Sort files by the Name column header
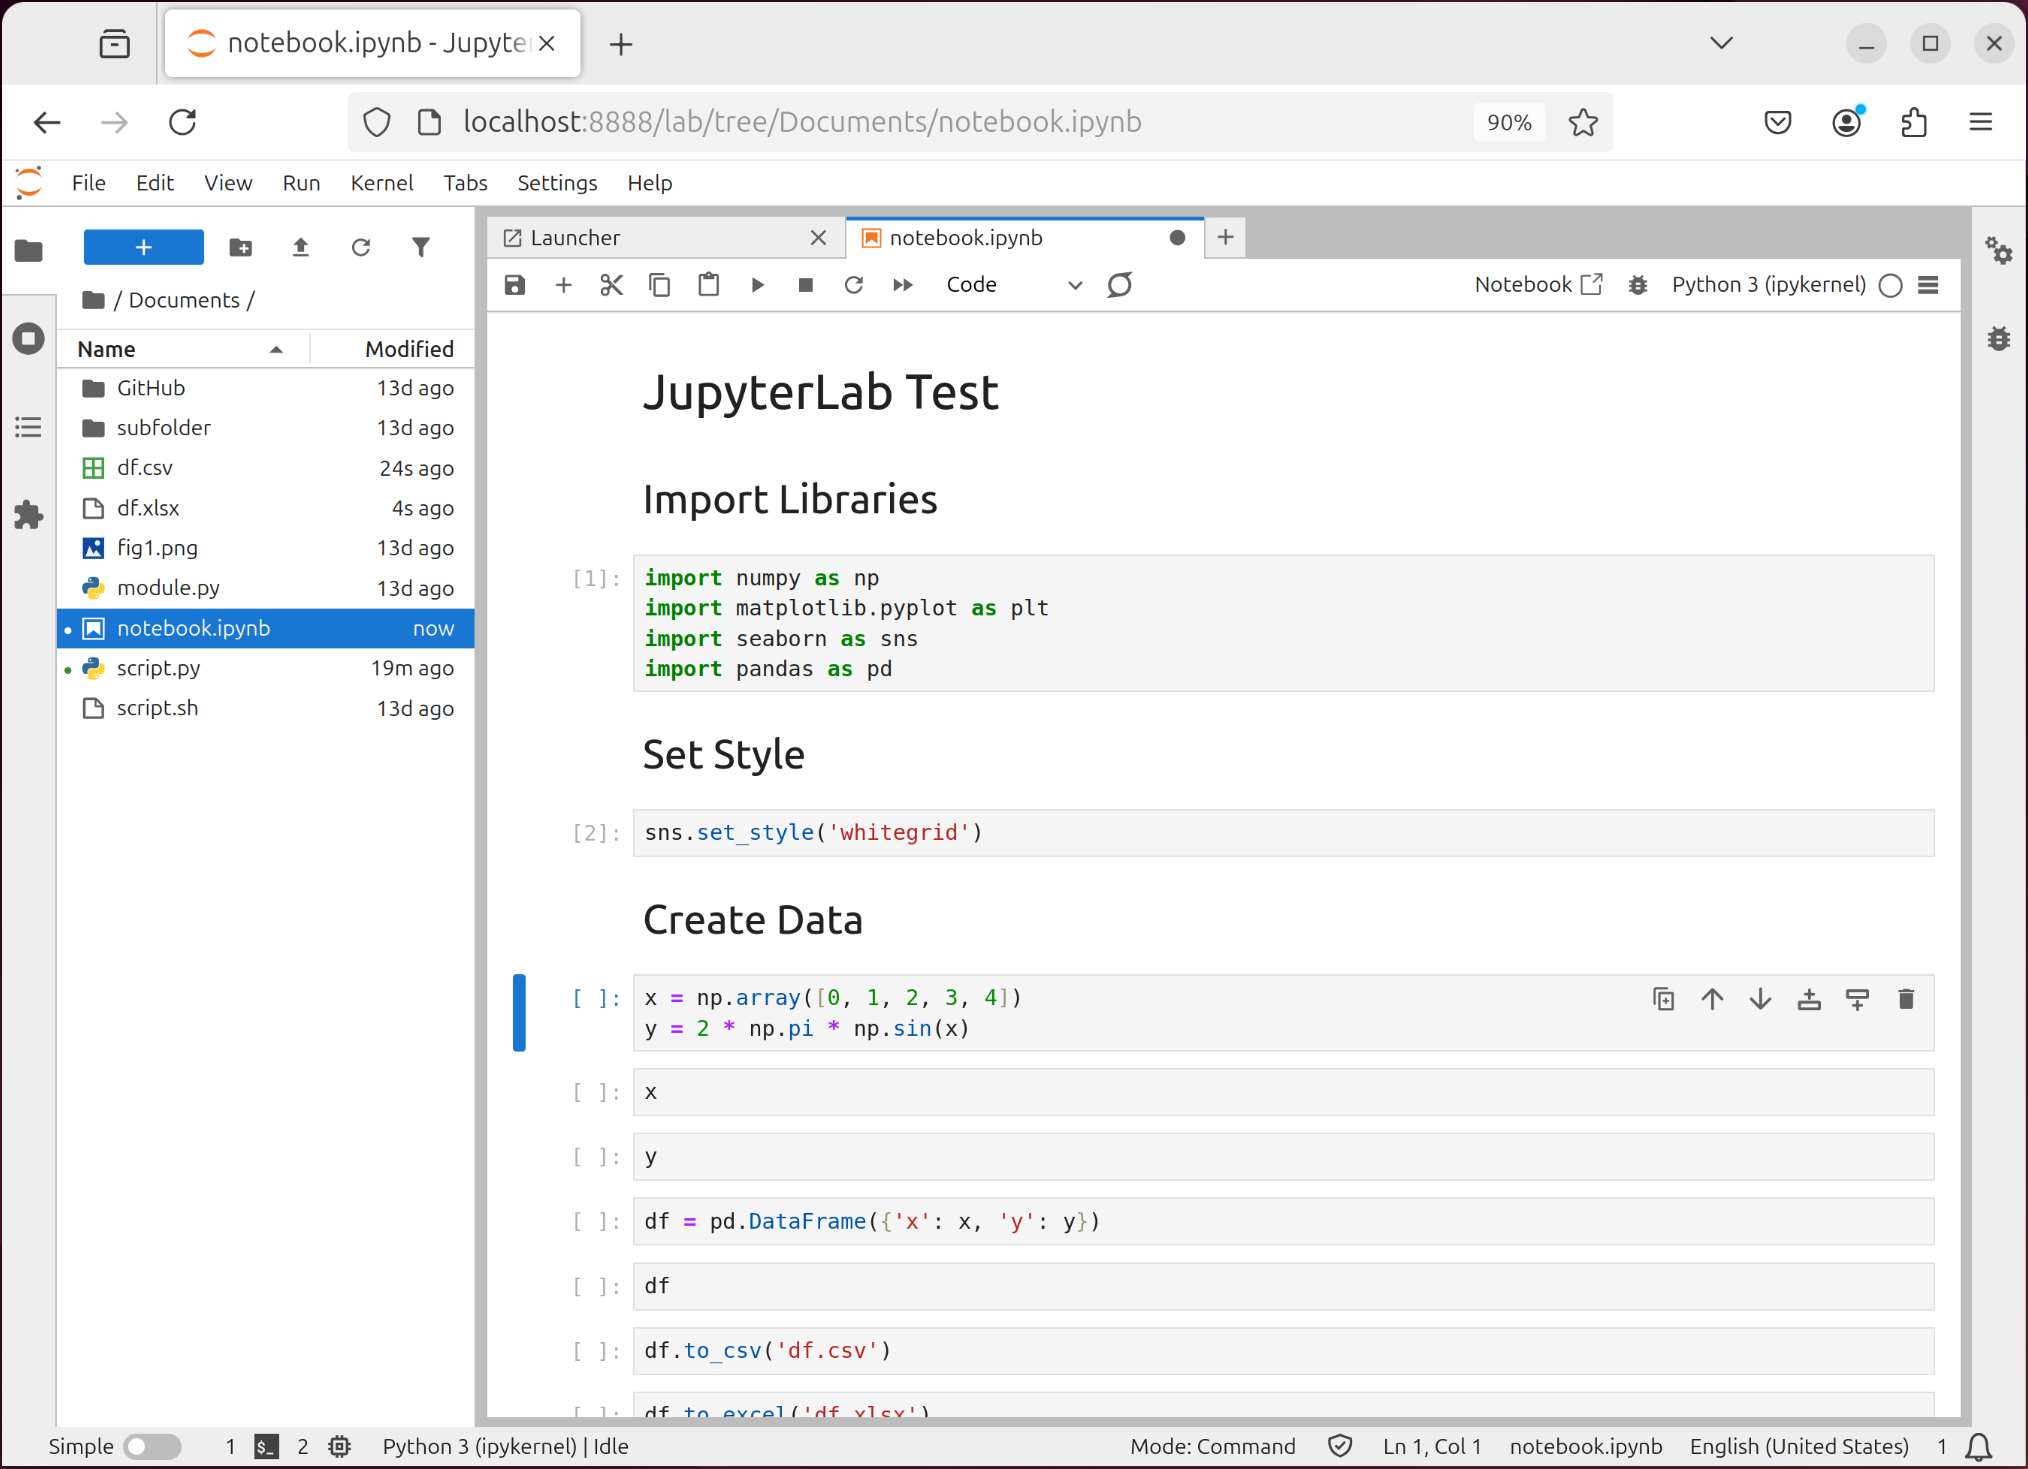Screen dimensions: 2028x1469 (x=183, y=349)
